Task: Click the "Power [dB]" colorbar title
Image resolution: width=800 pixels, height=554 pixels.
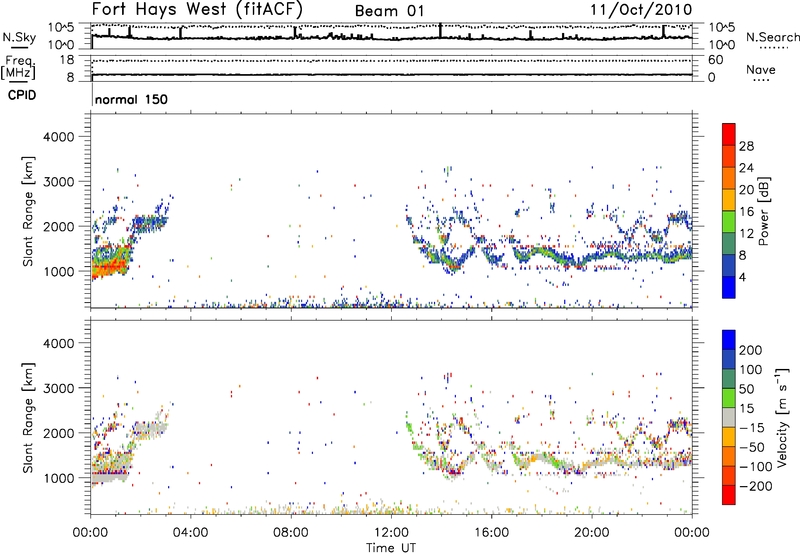Action: pyautogui.click(x=763, y=211)
